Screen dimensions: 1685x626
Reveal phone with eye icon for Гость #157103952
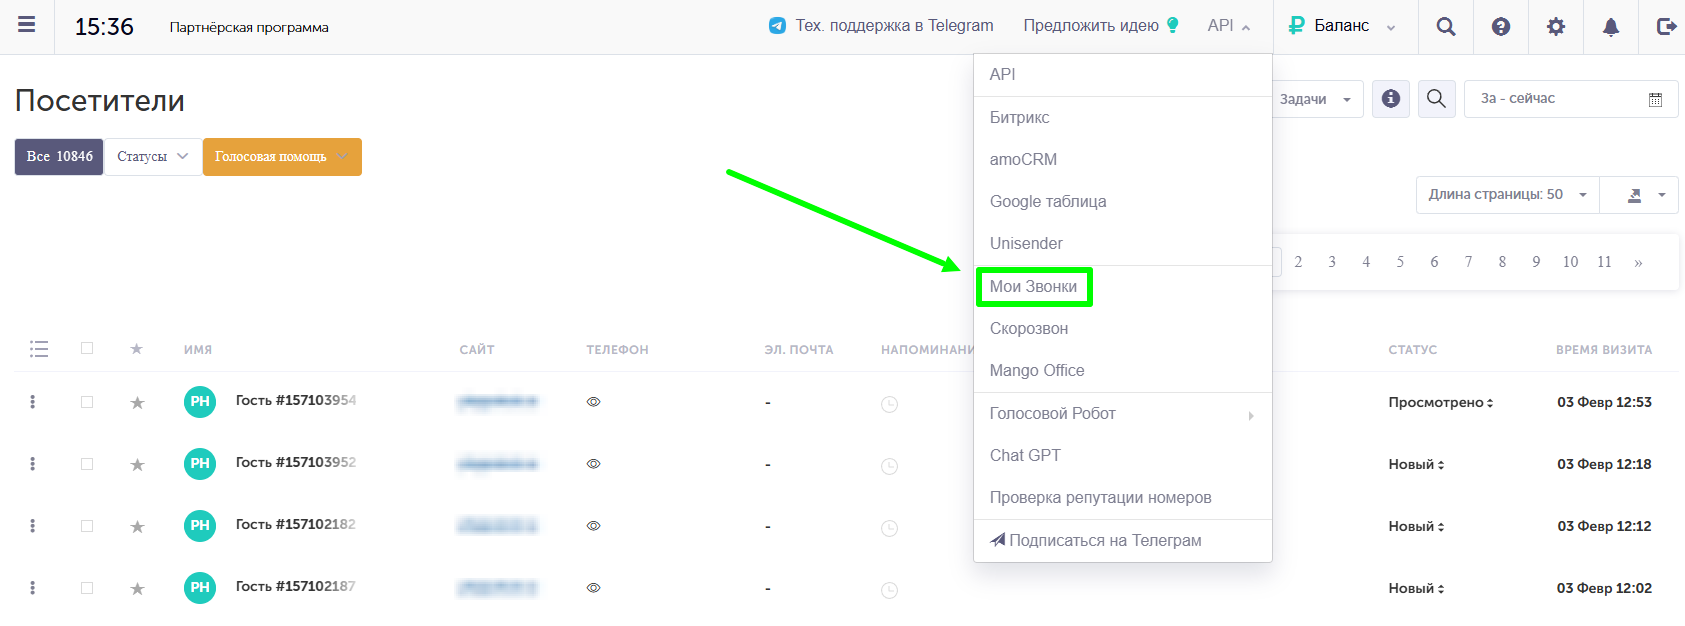click(x=593, y=464)
